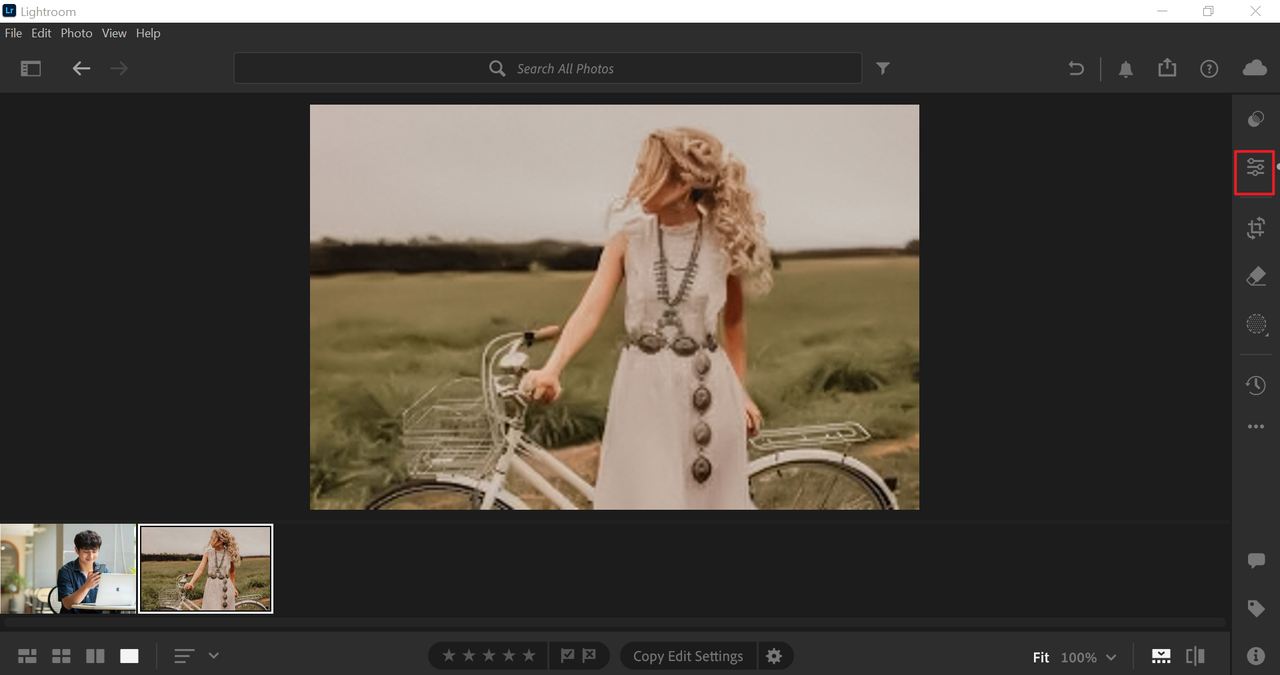Image resolution: width=1280 pixels, height=675 pixels.
Task: Select the Healing eraser tool
Action: coord(1256,277)
